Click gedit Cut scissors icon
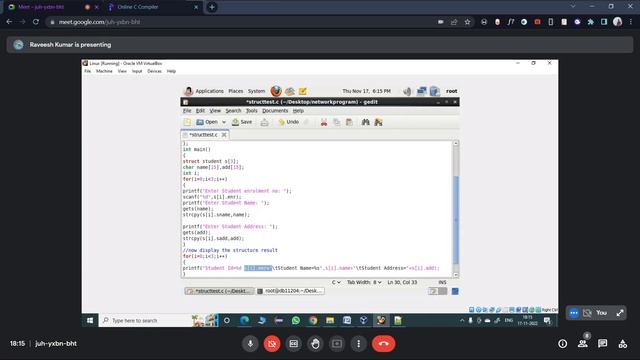 point(324,122)
